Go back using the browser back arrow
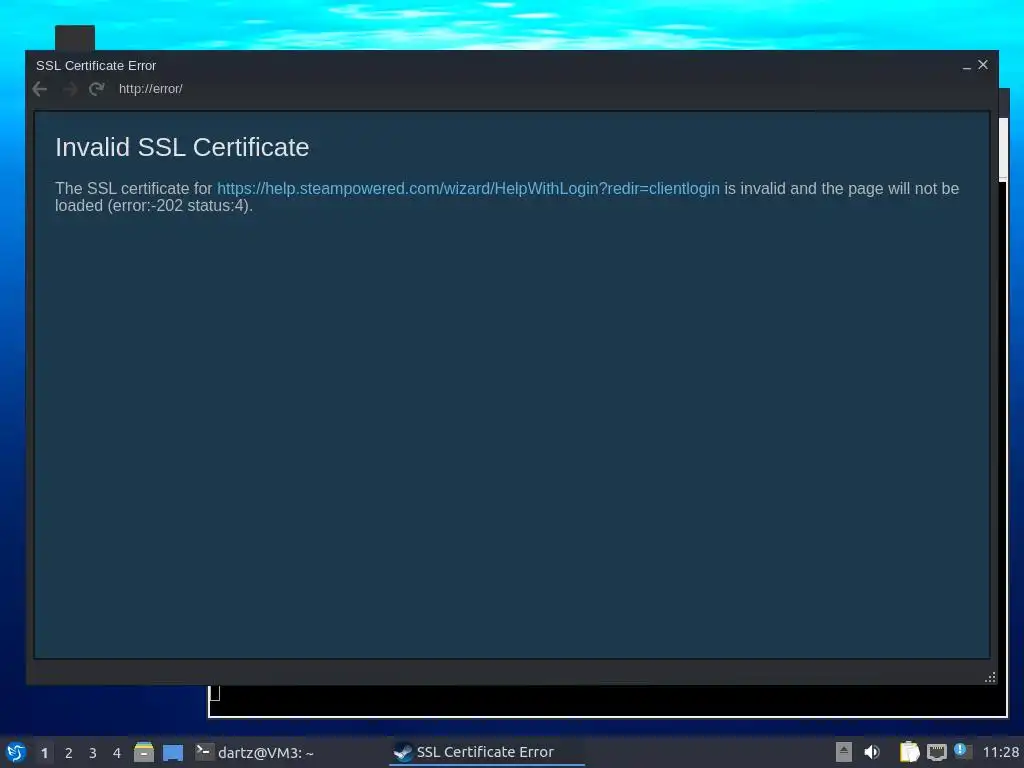Viewport: 1024px width, 768px height. click(x=39, y=89)
